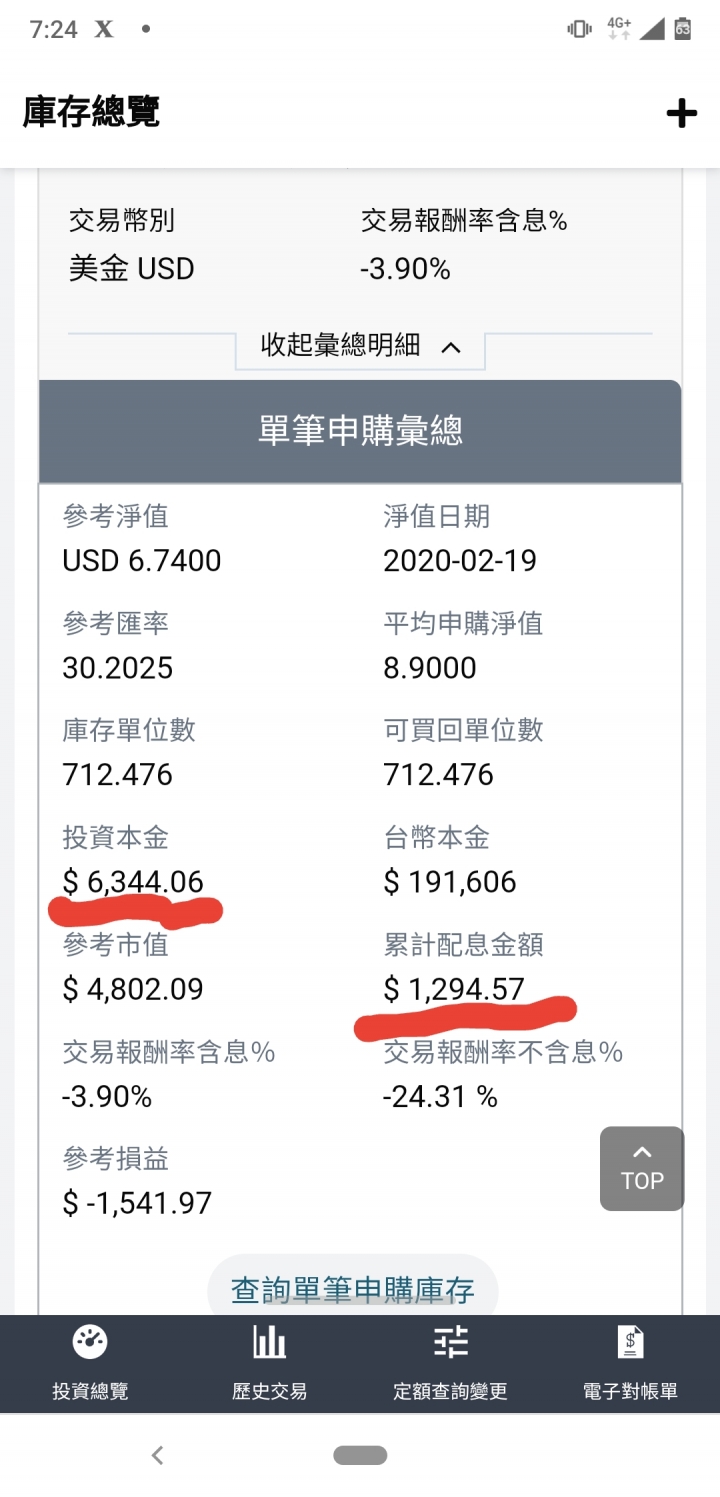This screenshot has height=1497, width=720.
Task: Tap the 庫存總覽 page title
Action: pyautogui.click(x=91, y=112)
